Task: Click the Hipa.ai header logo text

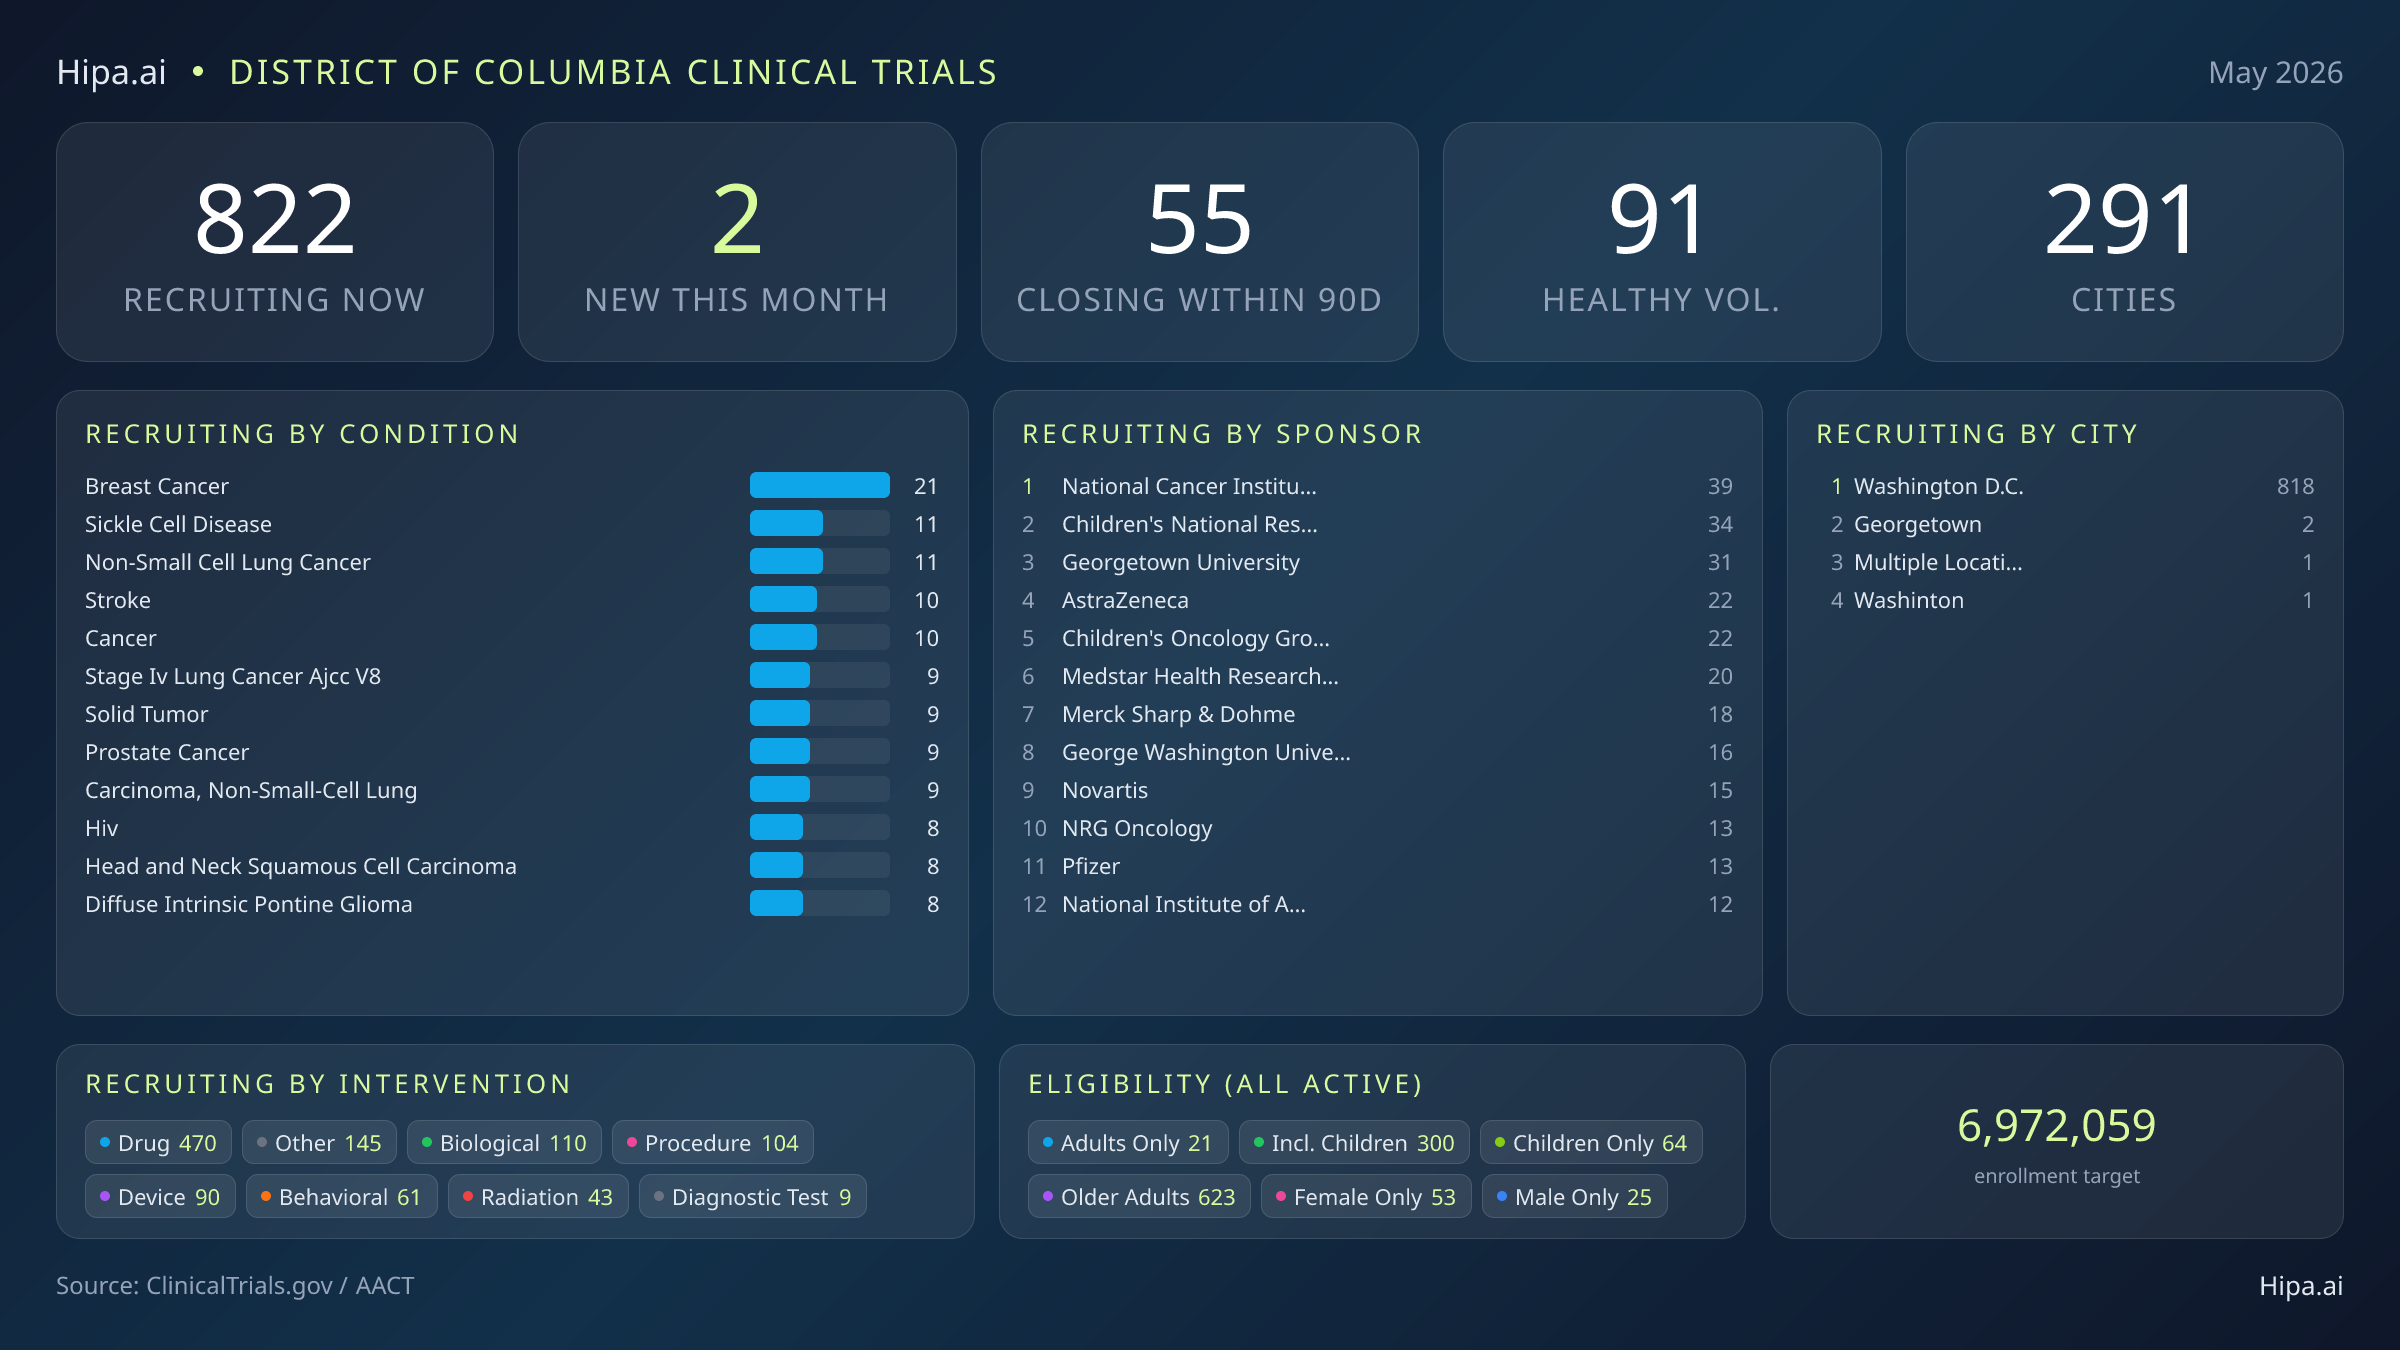Action: point(111,72)
